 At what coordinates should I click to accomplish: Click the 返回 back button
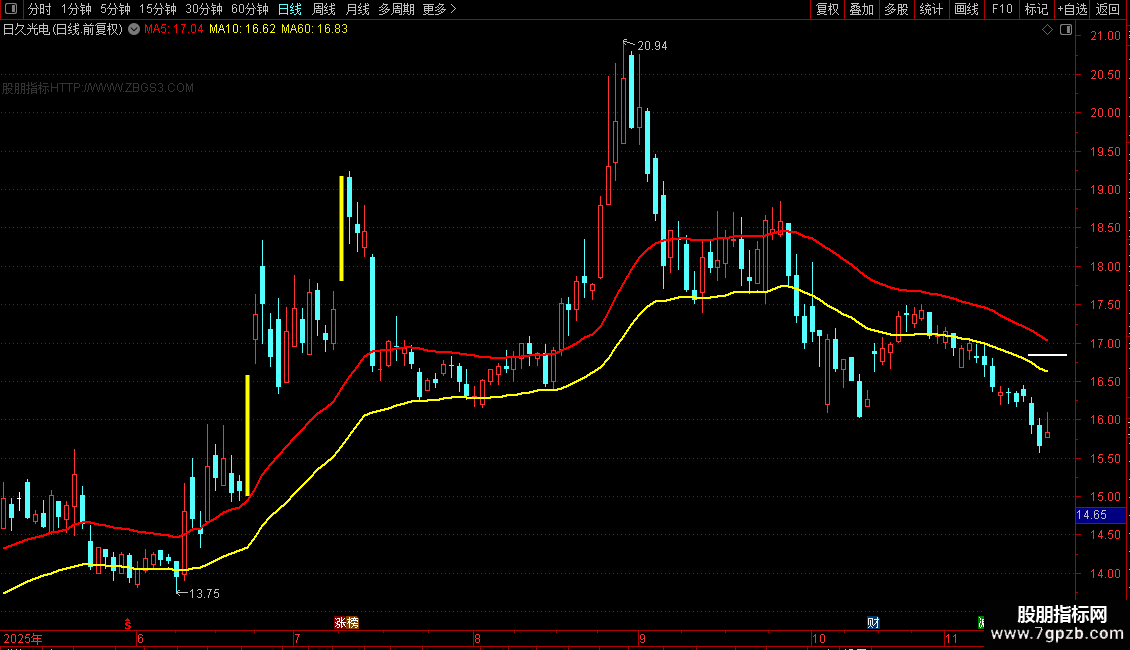coord(1108,9)
